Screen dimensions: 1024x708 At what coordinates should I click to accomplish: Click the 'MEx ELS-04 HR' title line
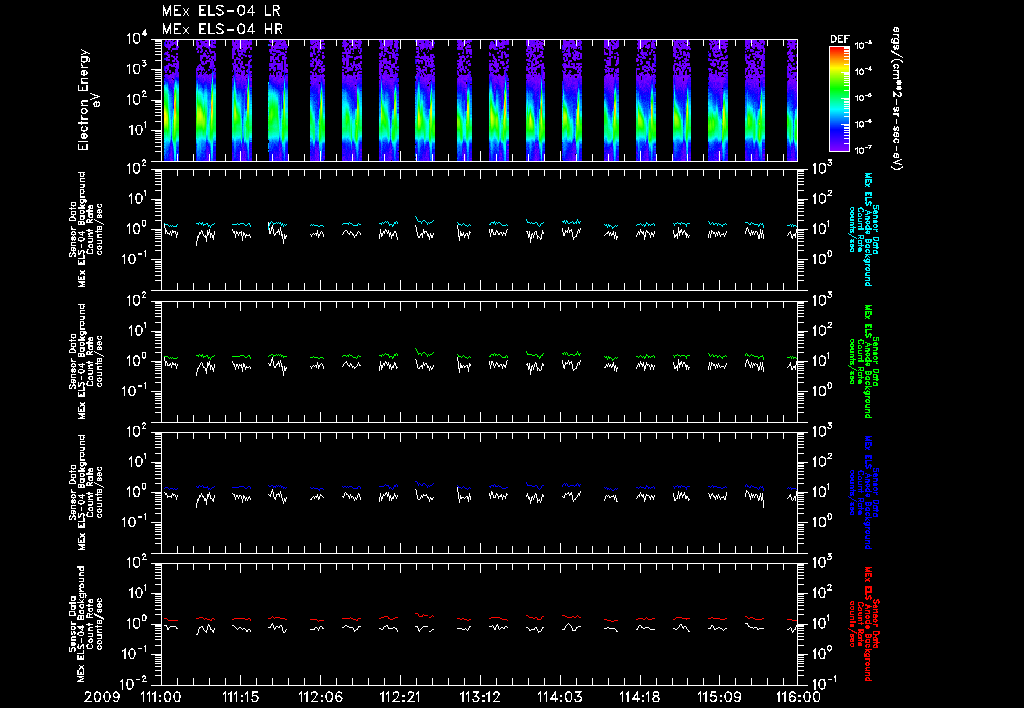pyautogui.click(x=222, y=29)
